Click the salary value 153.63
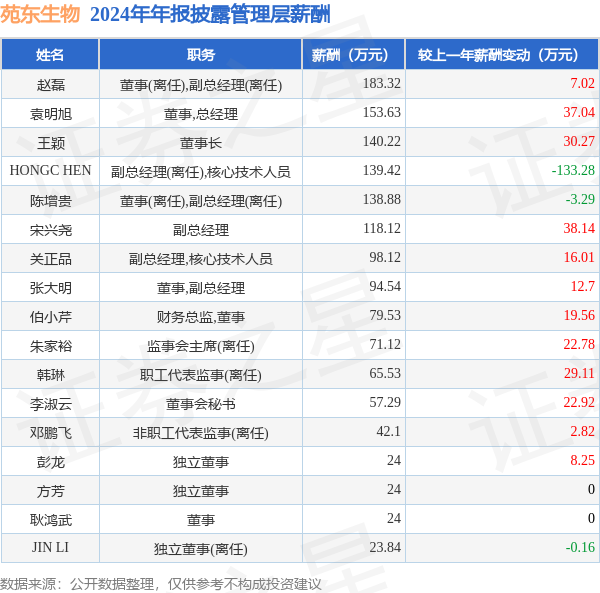Image resolution: width=600 pixels, height=593 pixels. pos(382,112)
